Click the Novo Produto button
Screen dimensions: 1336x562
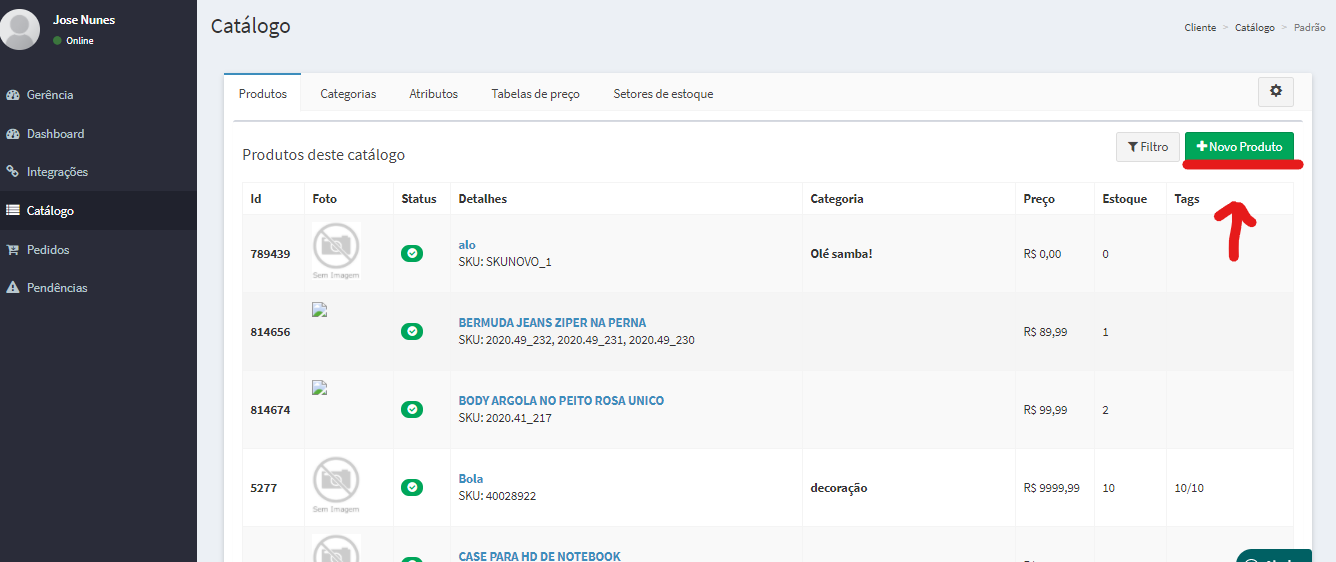(1239, 147)
